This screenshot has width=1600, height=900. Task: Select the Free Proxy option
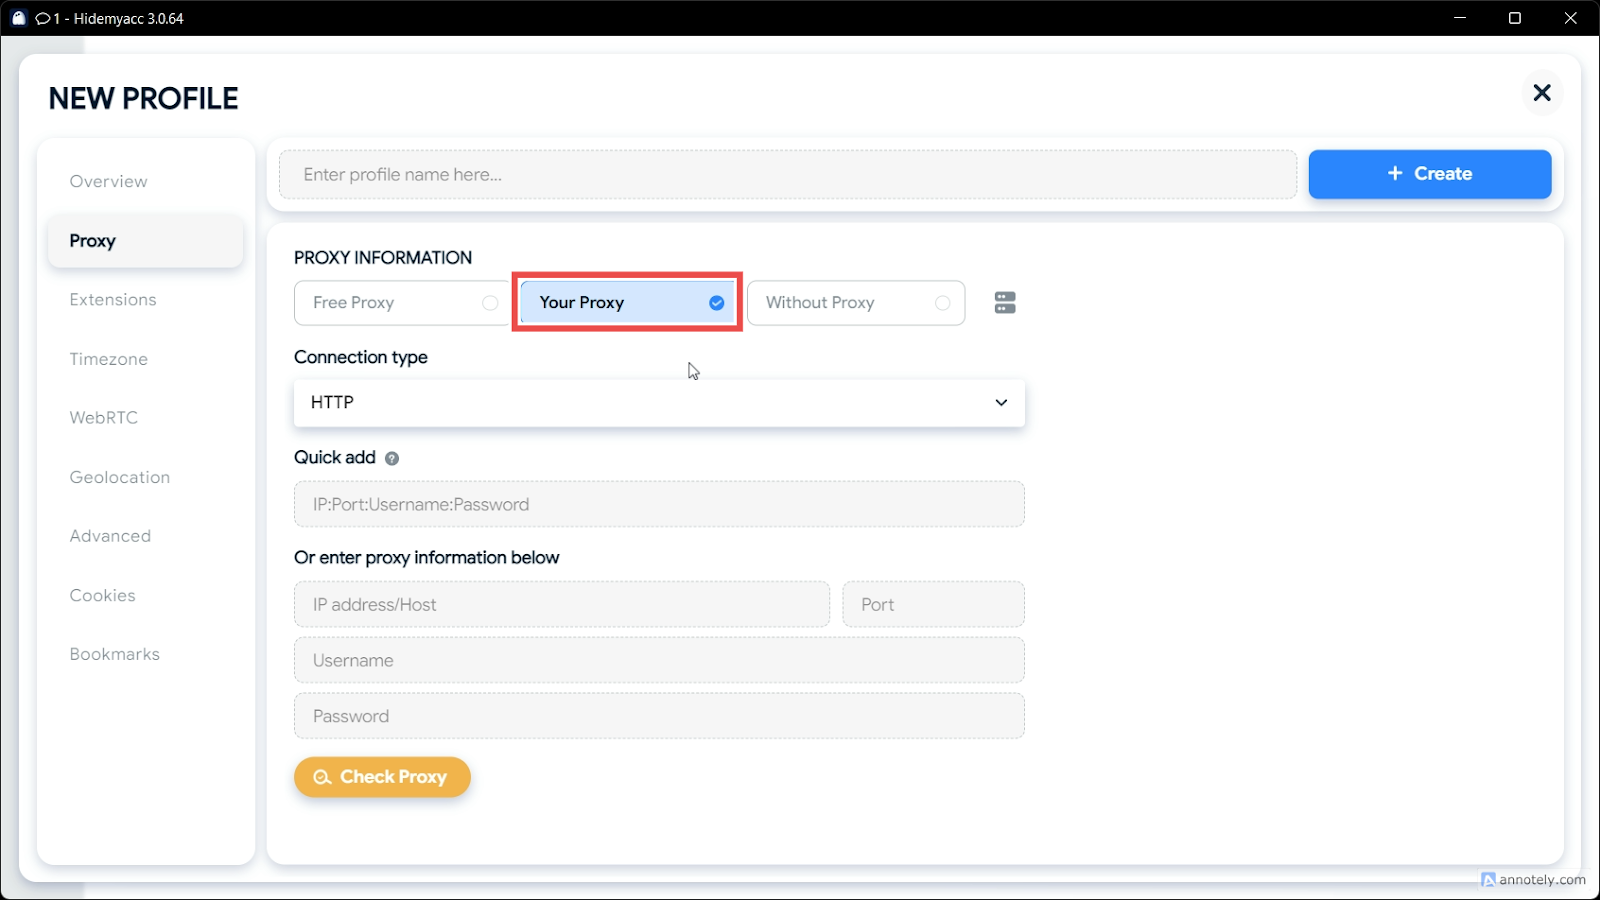point(402,303)
